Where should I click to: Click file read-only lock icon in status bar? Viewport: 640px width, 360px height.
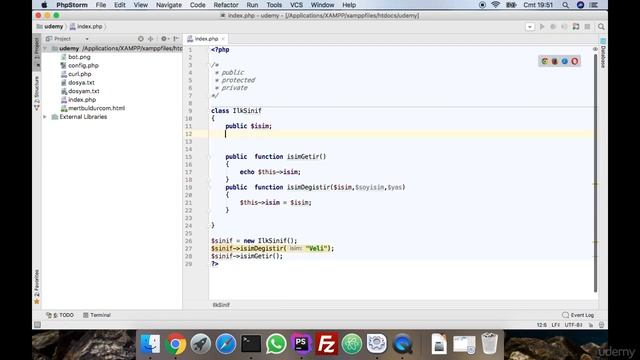coord(591,325)
